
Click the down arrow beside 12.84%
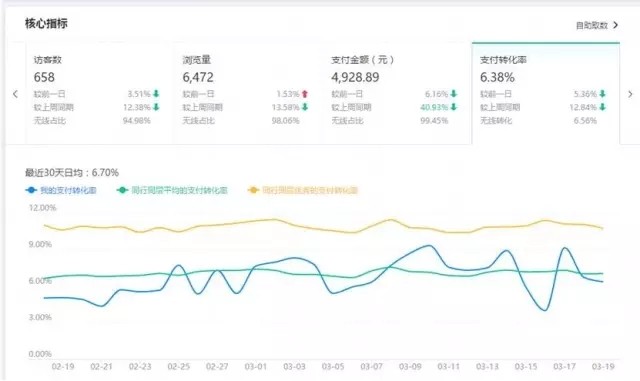tap(602, 107)
